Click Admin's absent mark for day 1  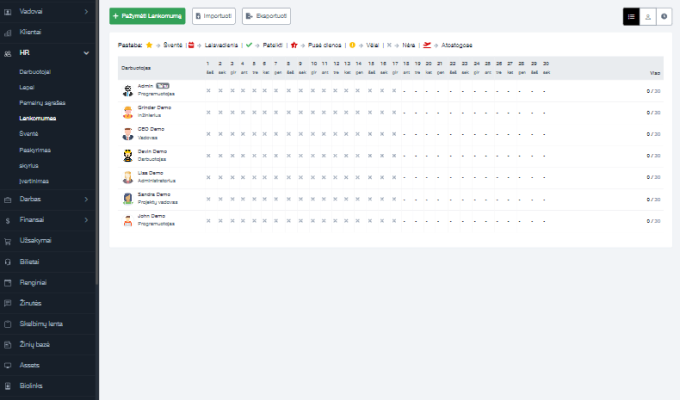pyautogui.click(x=209, y=90)
